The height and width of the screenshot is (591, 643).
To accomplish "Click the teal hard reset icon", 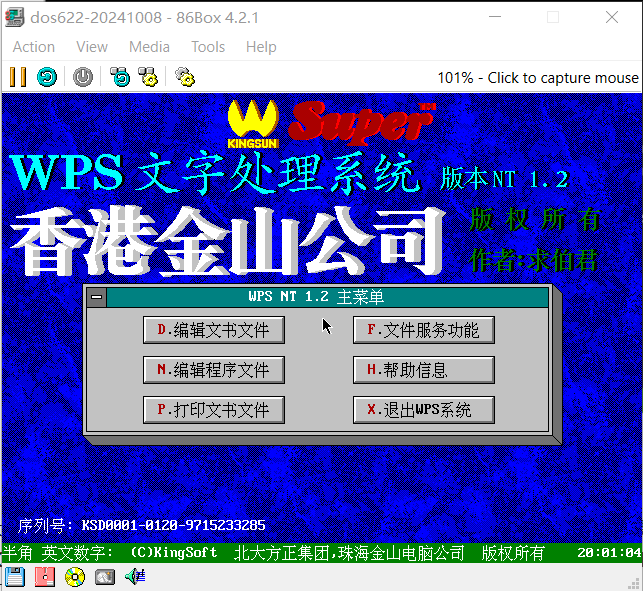I will coord(47,77).
